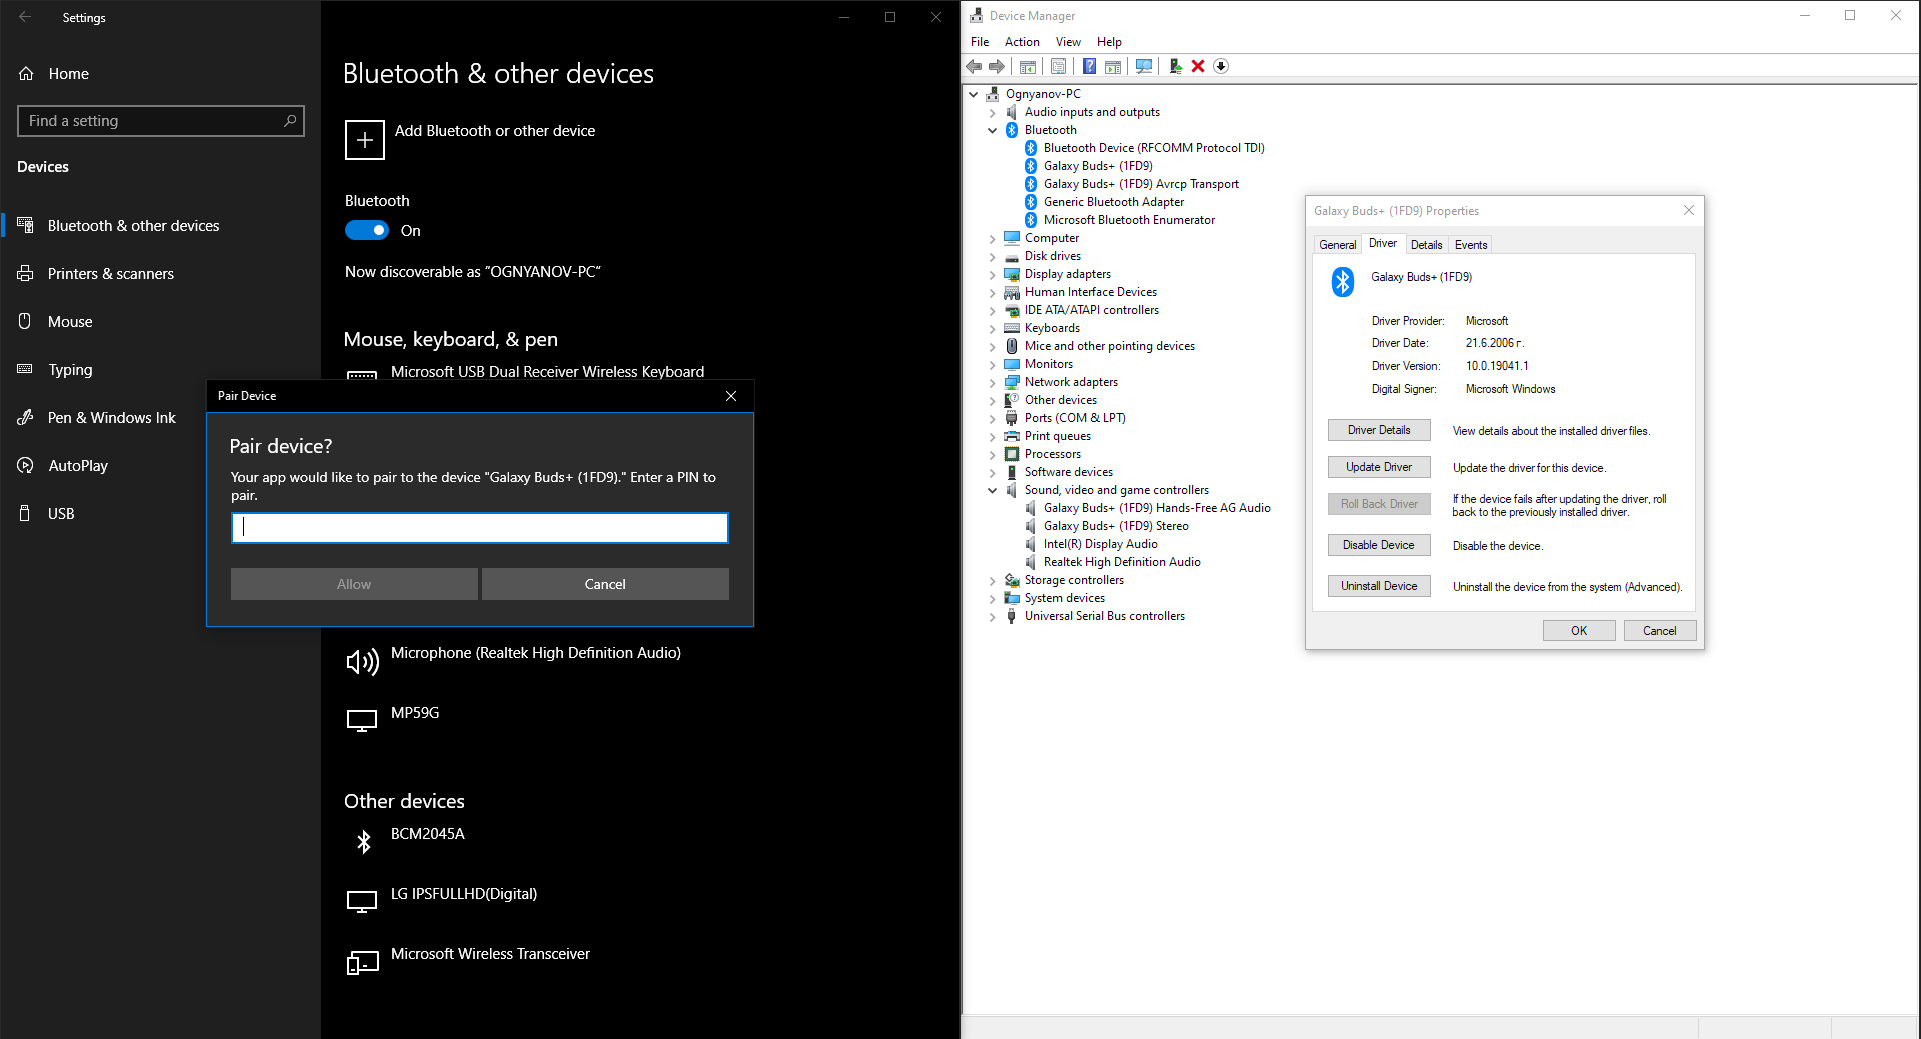
Task: Select Galaxy Buds+ (1FD9) Stereo device
Action: pyautogui.click(x=1116, y=526)
